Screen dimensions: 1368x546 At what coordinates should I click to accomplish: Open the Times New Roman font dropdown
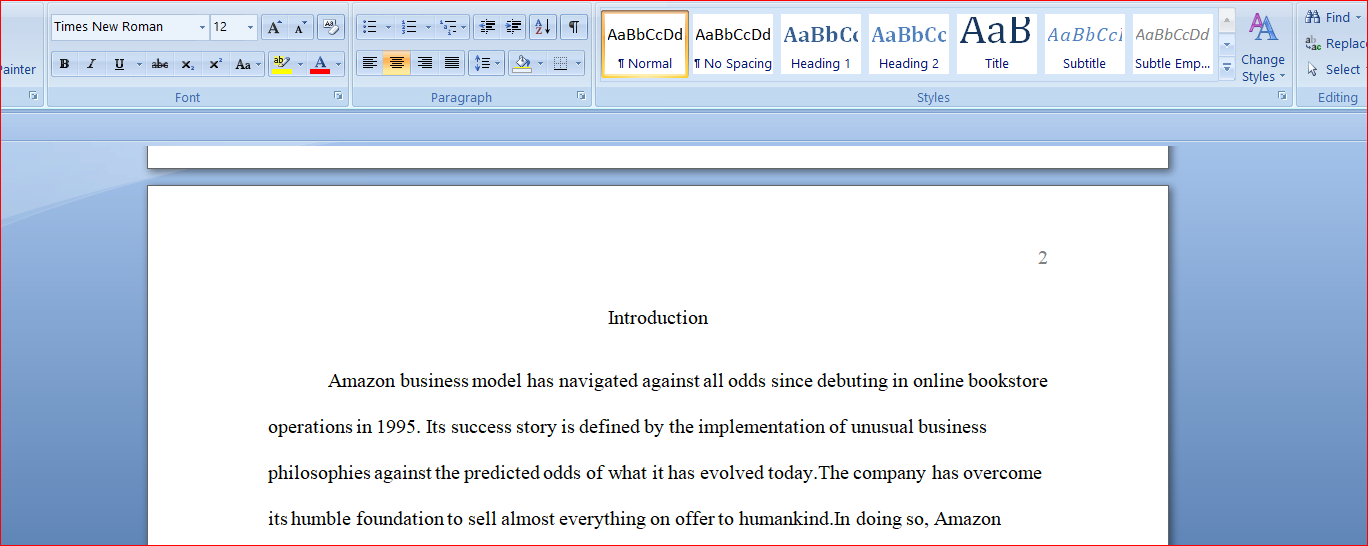pyautogui.click(x=202, y=27)
